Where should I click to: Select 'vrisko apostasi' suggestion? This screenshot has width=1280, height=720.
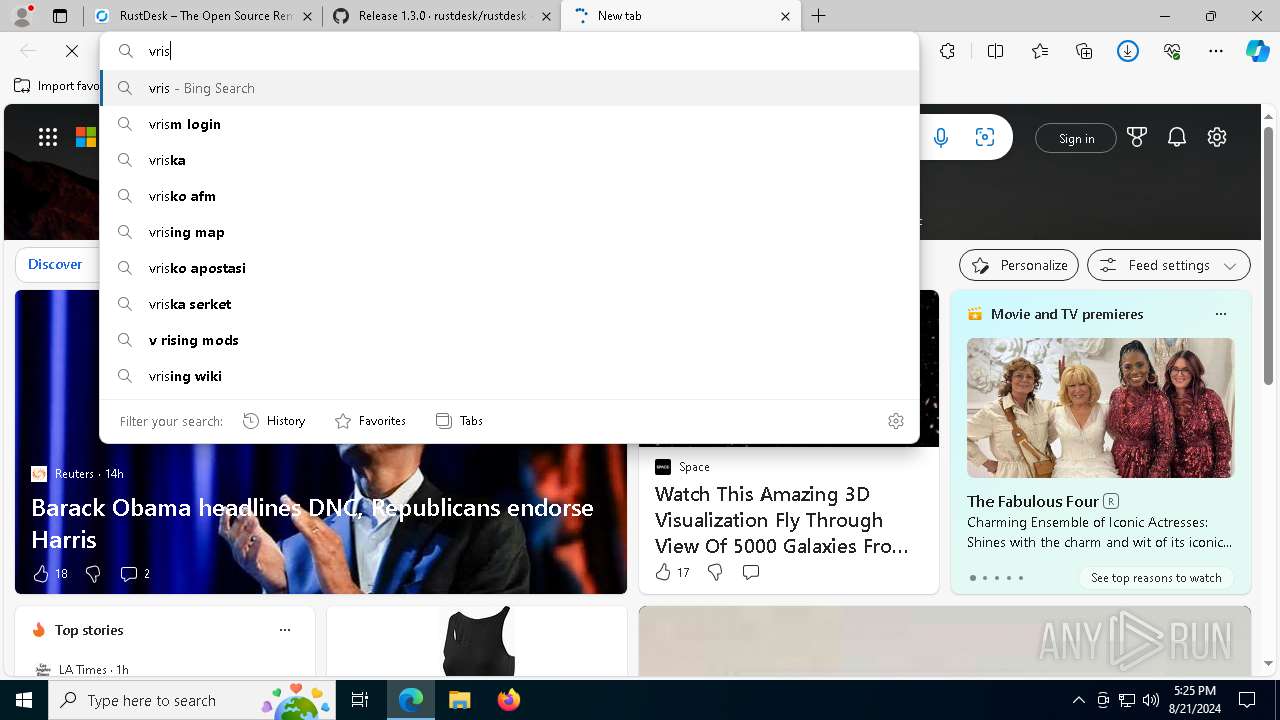pos(509,268)
